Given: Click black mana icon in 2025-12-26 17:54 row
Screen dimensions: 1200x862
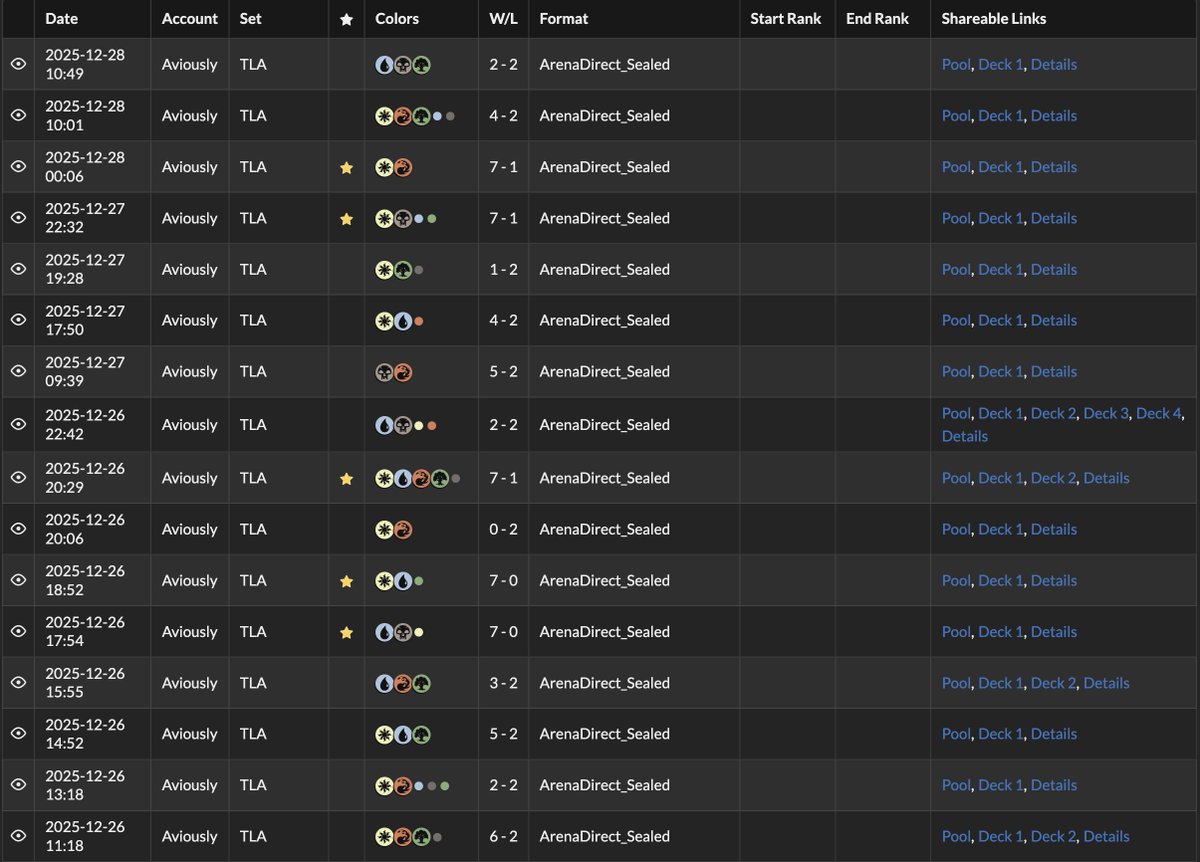Looking at the screenshot, I should [x=402, y=632].
